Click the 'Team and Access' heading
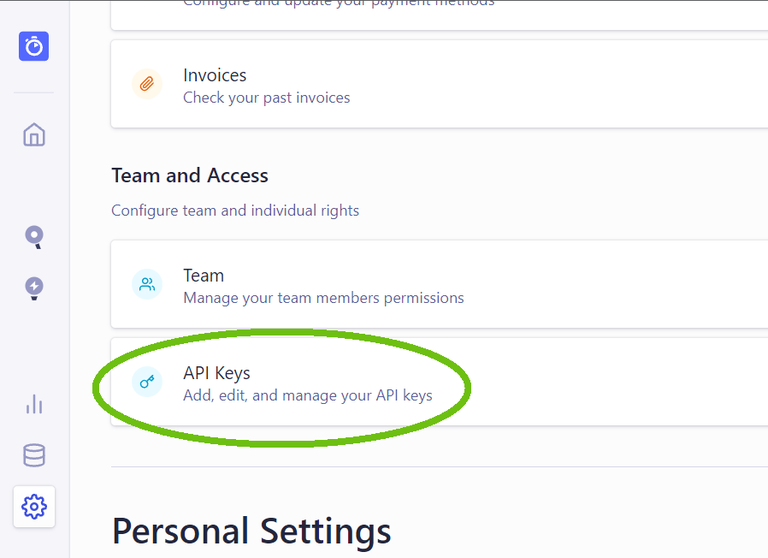768x558 pixels. 190,176
